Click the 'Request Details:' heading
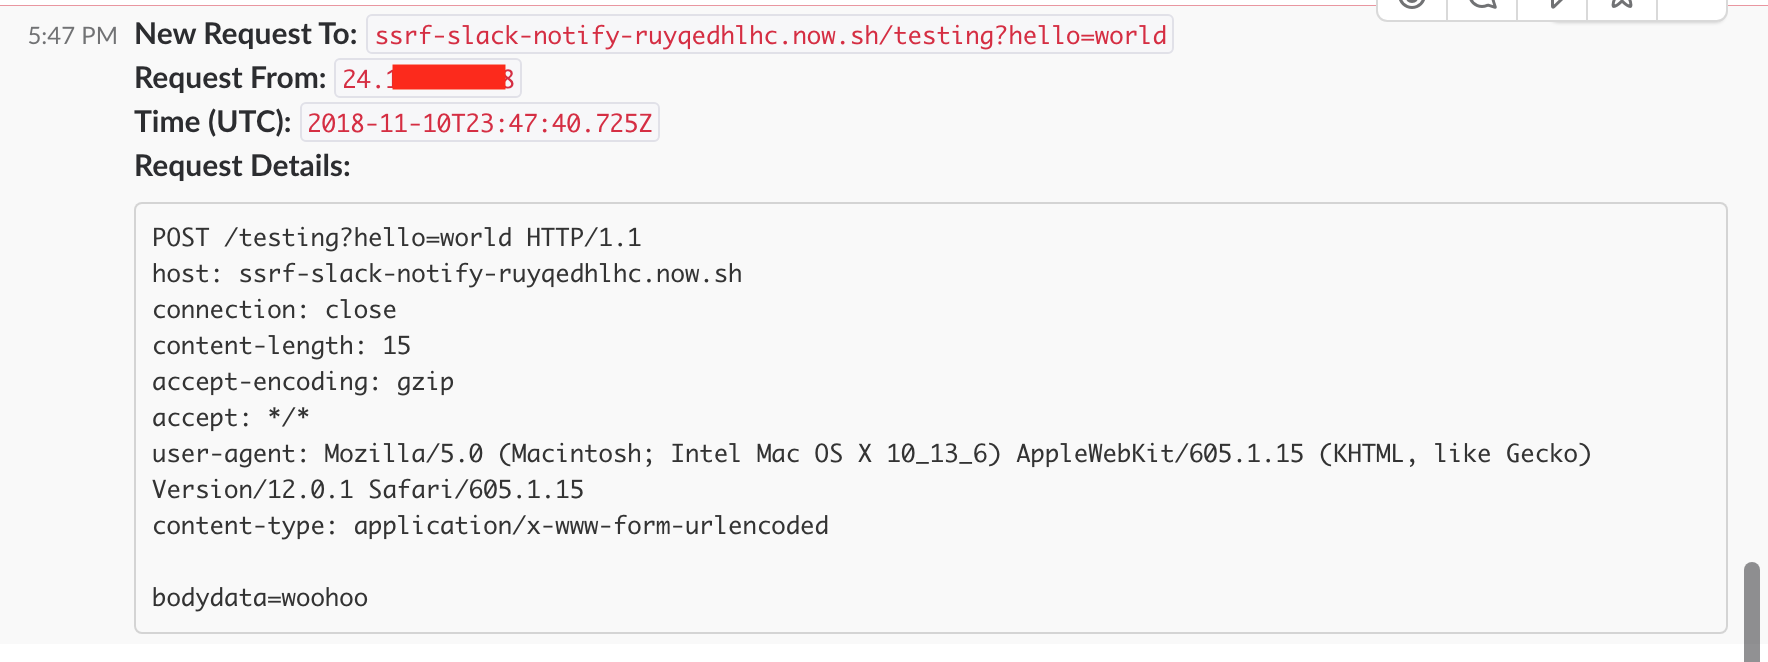Image resolution: width=1768 pixels, height=662 pixels. pyautogui.click(x=243, y=166)
